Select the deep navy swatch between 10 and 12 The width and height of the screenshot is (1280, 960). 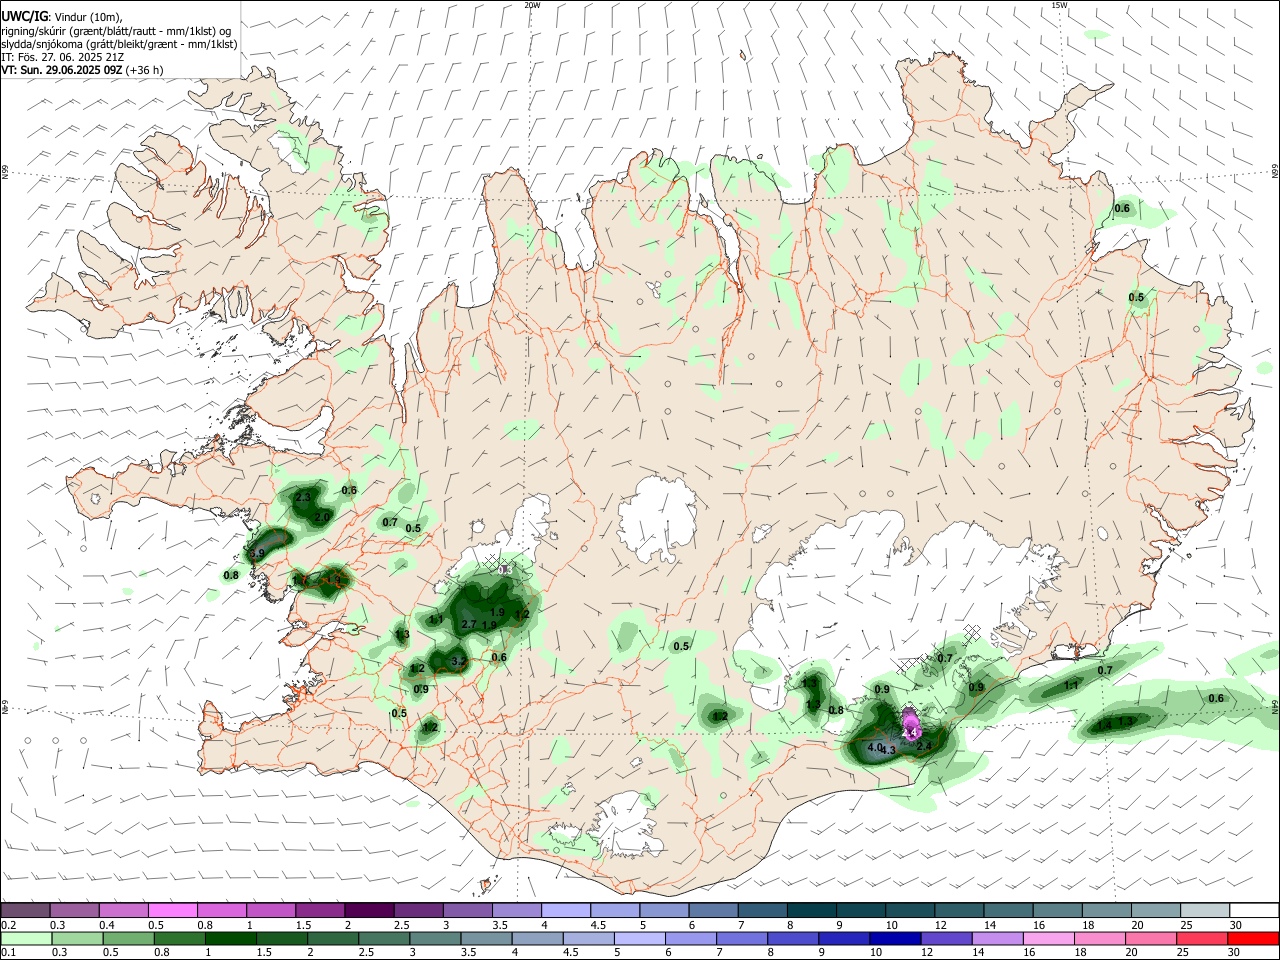point(893,938)
